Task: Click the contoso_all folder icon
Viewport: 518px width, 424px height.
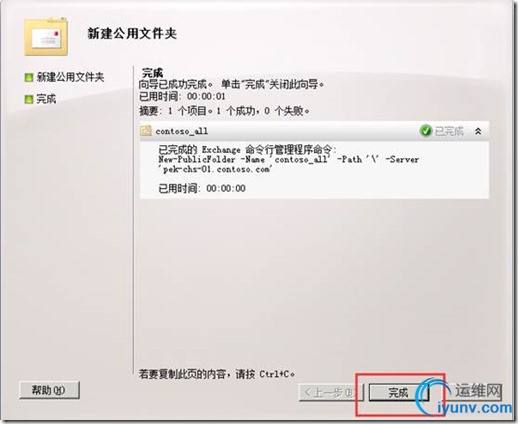Action: coord(146,131)
